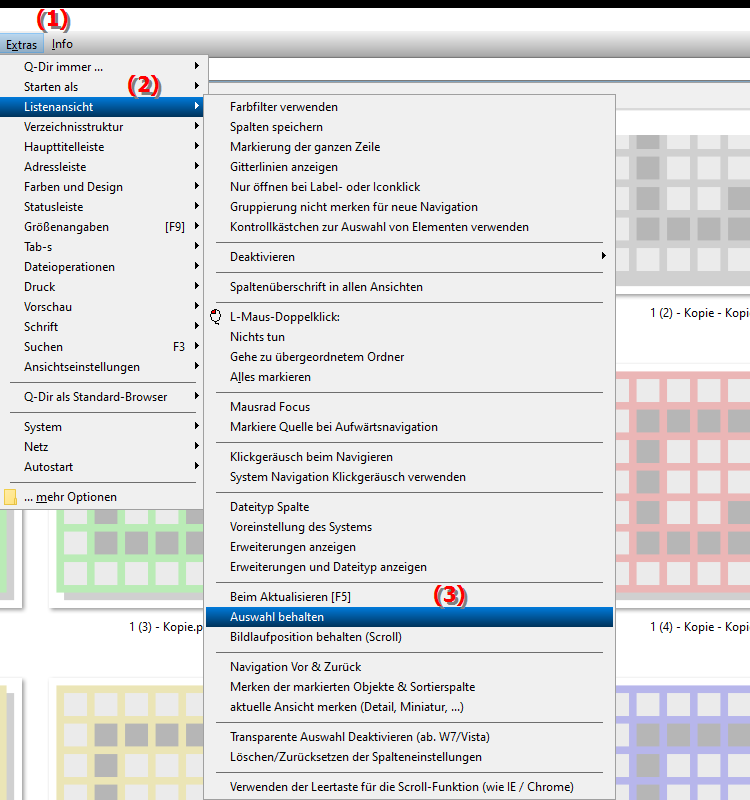Toggle Gruppierung nicht merken für neue Navigation

409,207
